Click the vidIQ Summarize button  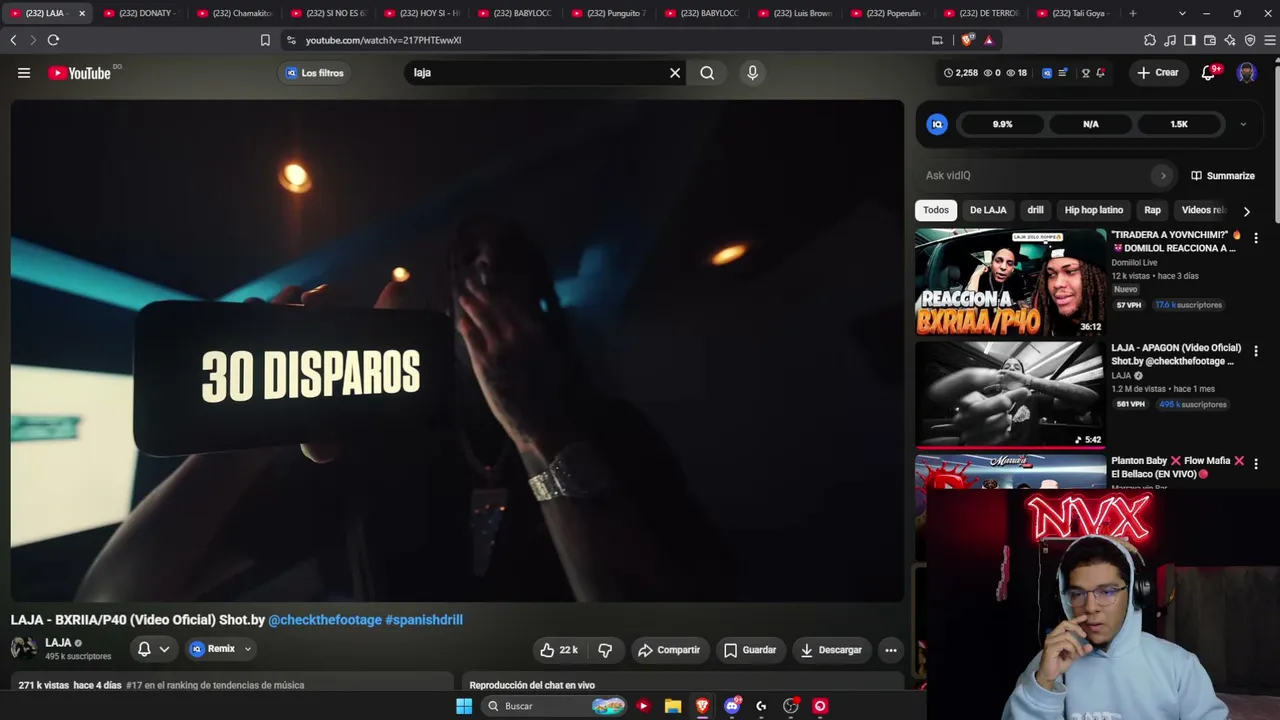click(1222, 176)
